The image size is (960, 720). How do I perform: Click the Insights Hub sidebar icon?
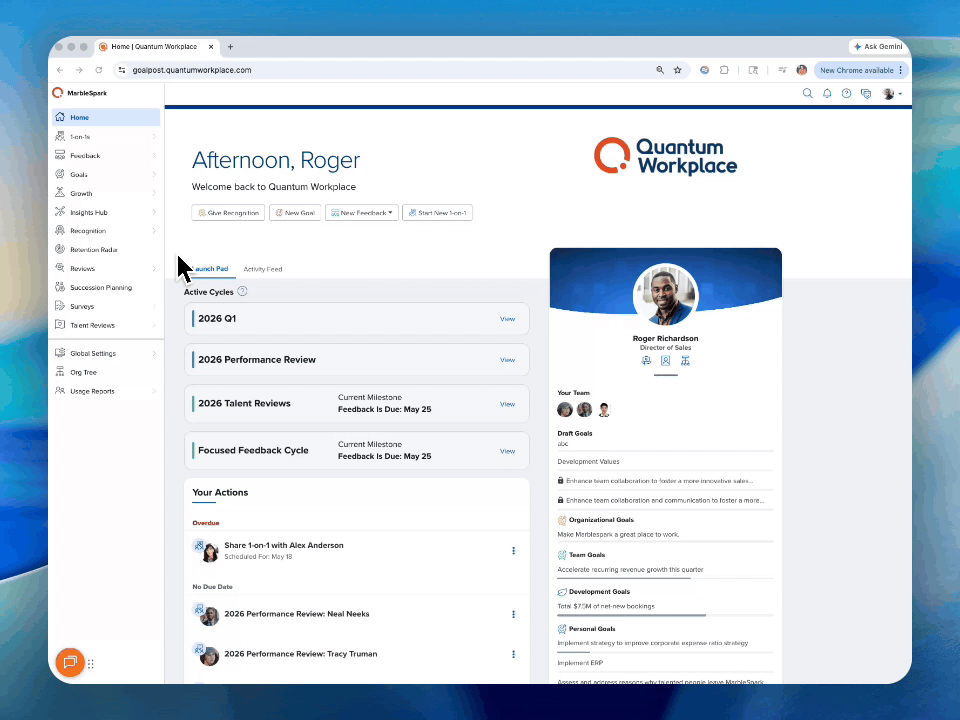60,212
